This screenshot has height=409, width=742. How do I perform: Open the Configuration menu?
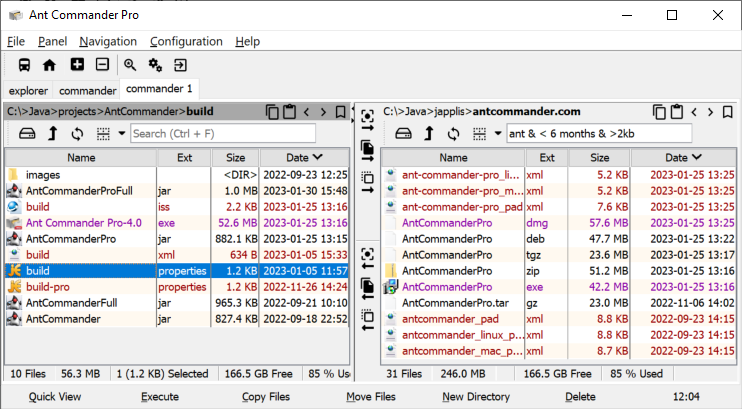186,42
